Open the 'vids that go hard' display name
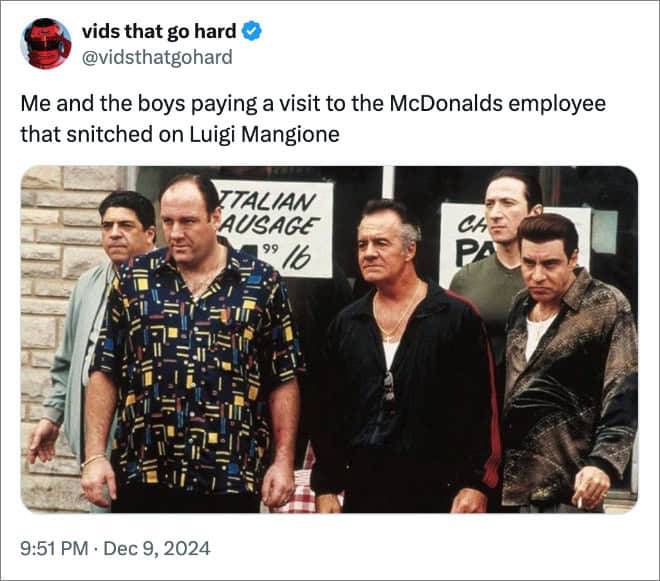The width and height of the screenshot is (660, 581). [x=159, y=32]
